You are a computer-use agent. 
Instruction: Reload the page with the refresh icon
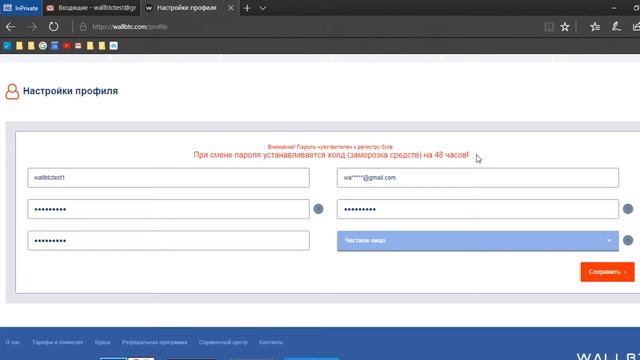(53, 27)
